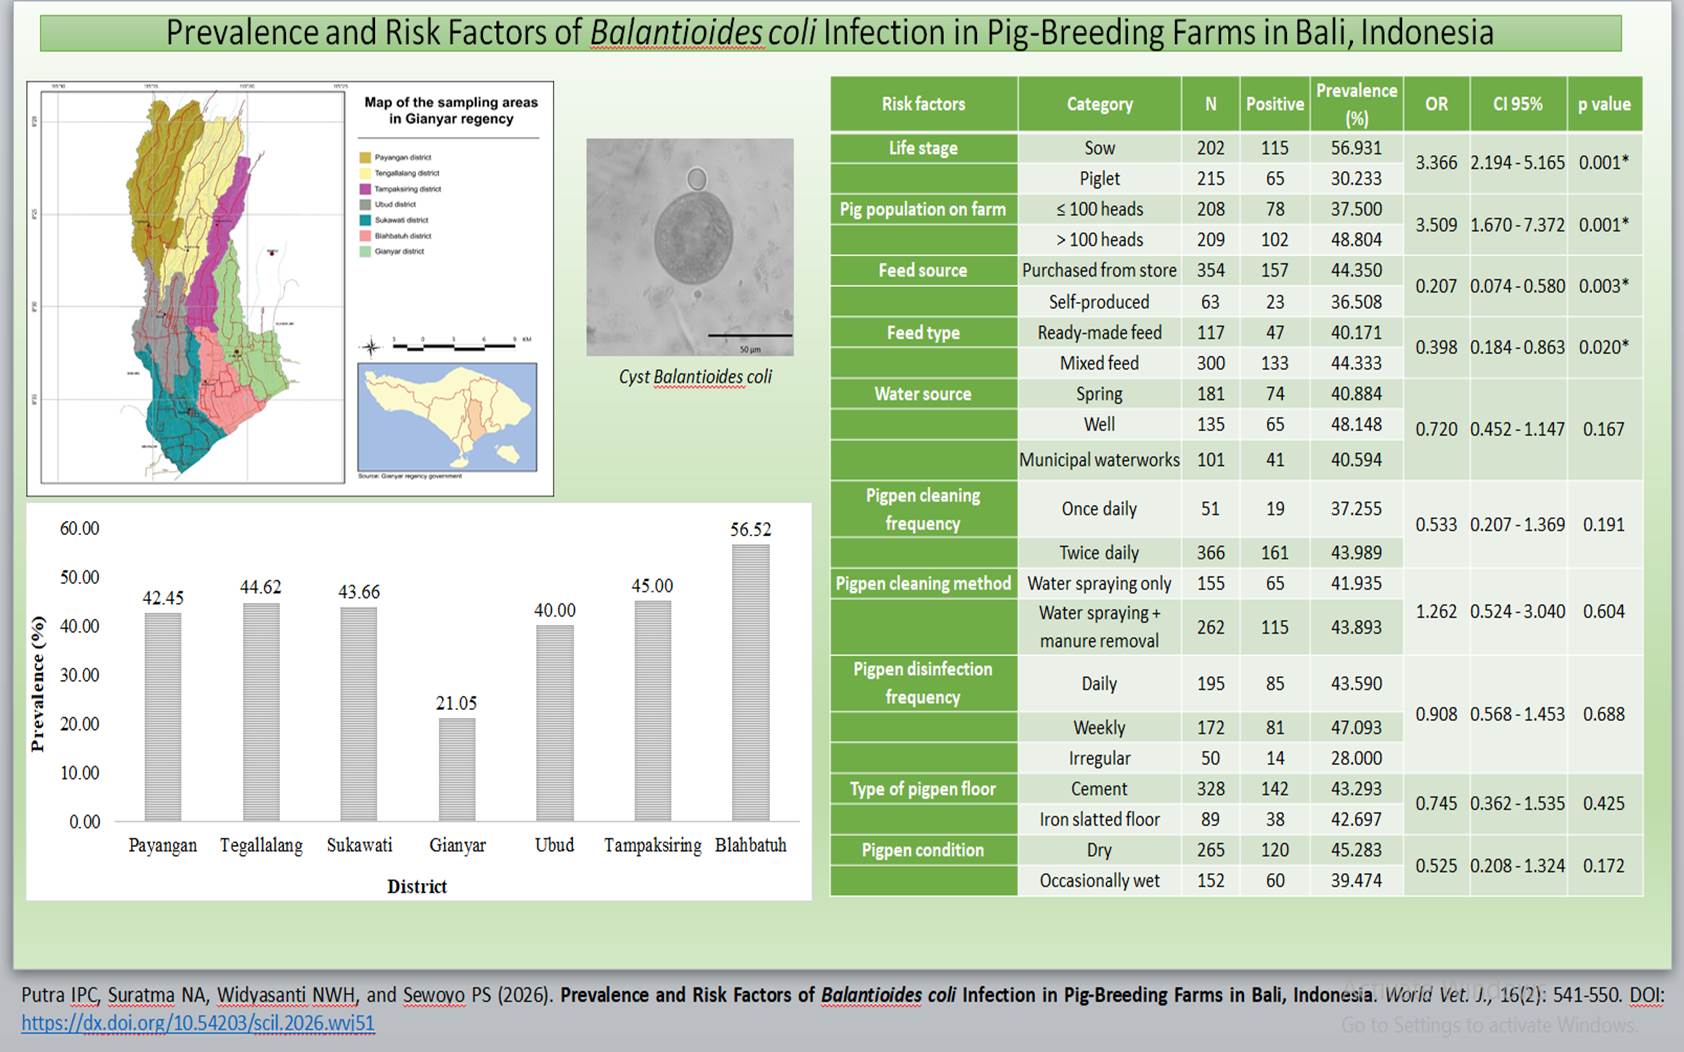
Task: Click 'World Vet. J.' in the citation
Action: 1437,995
